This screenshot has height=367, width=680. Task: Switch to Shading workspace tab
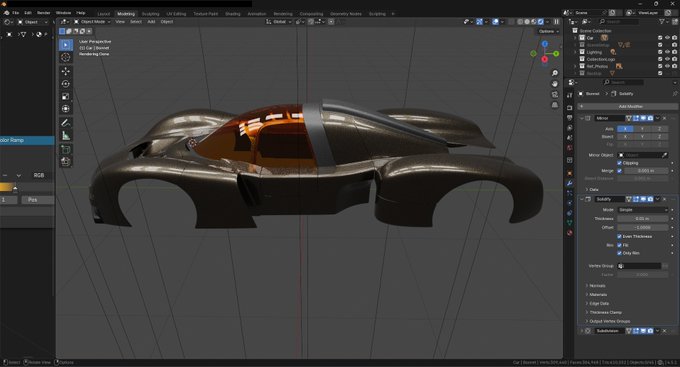(232, 14)
